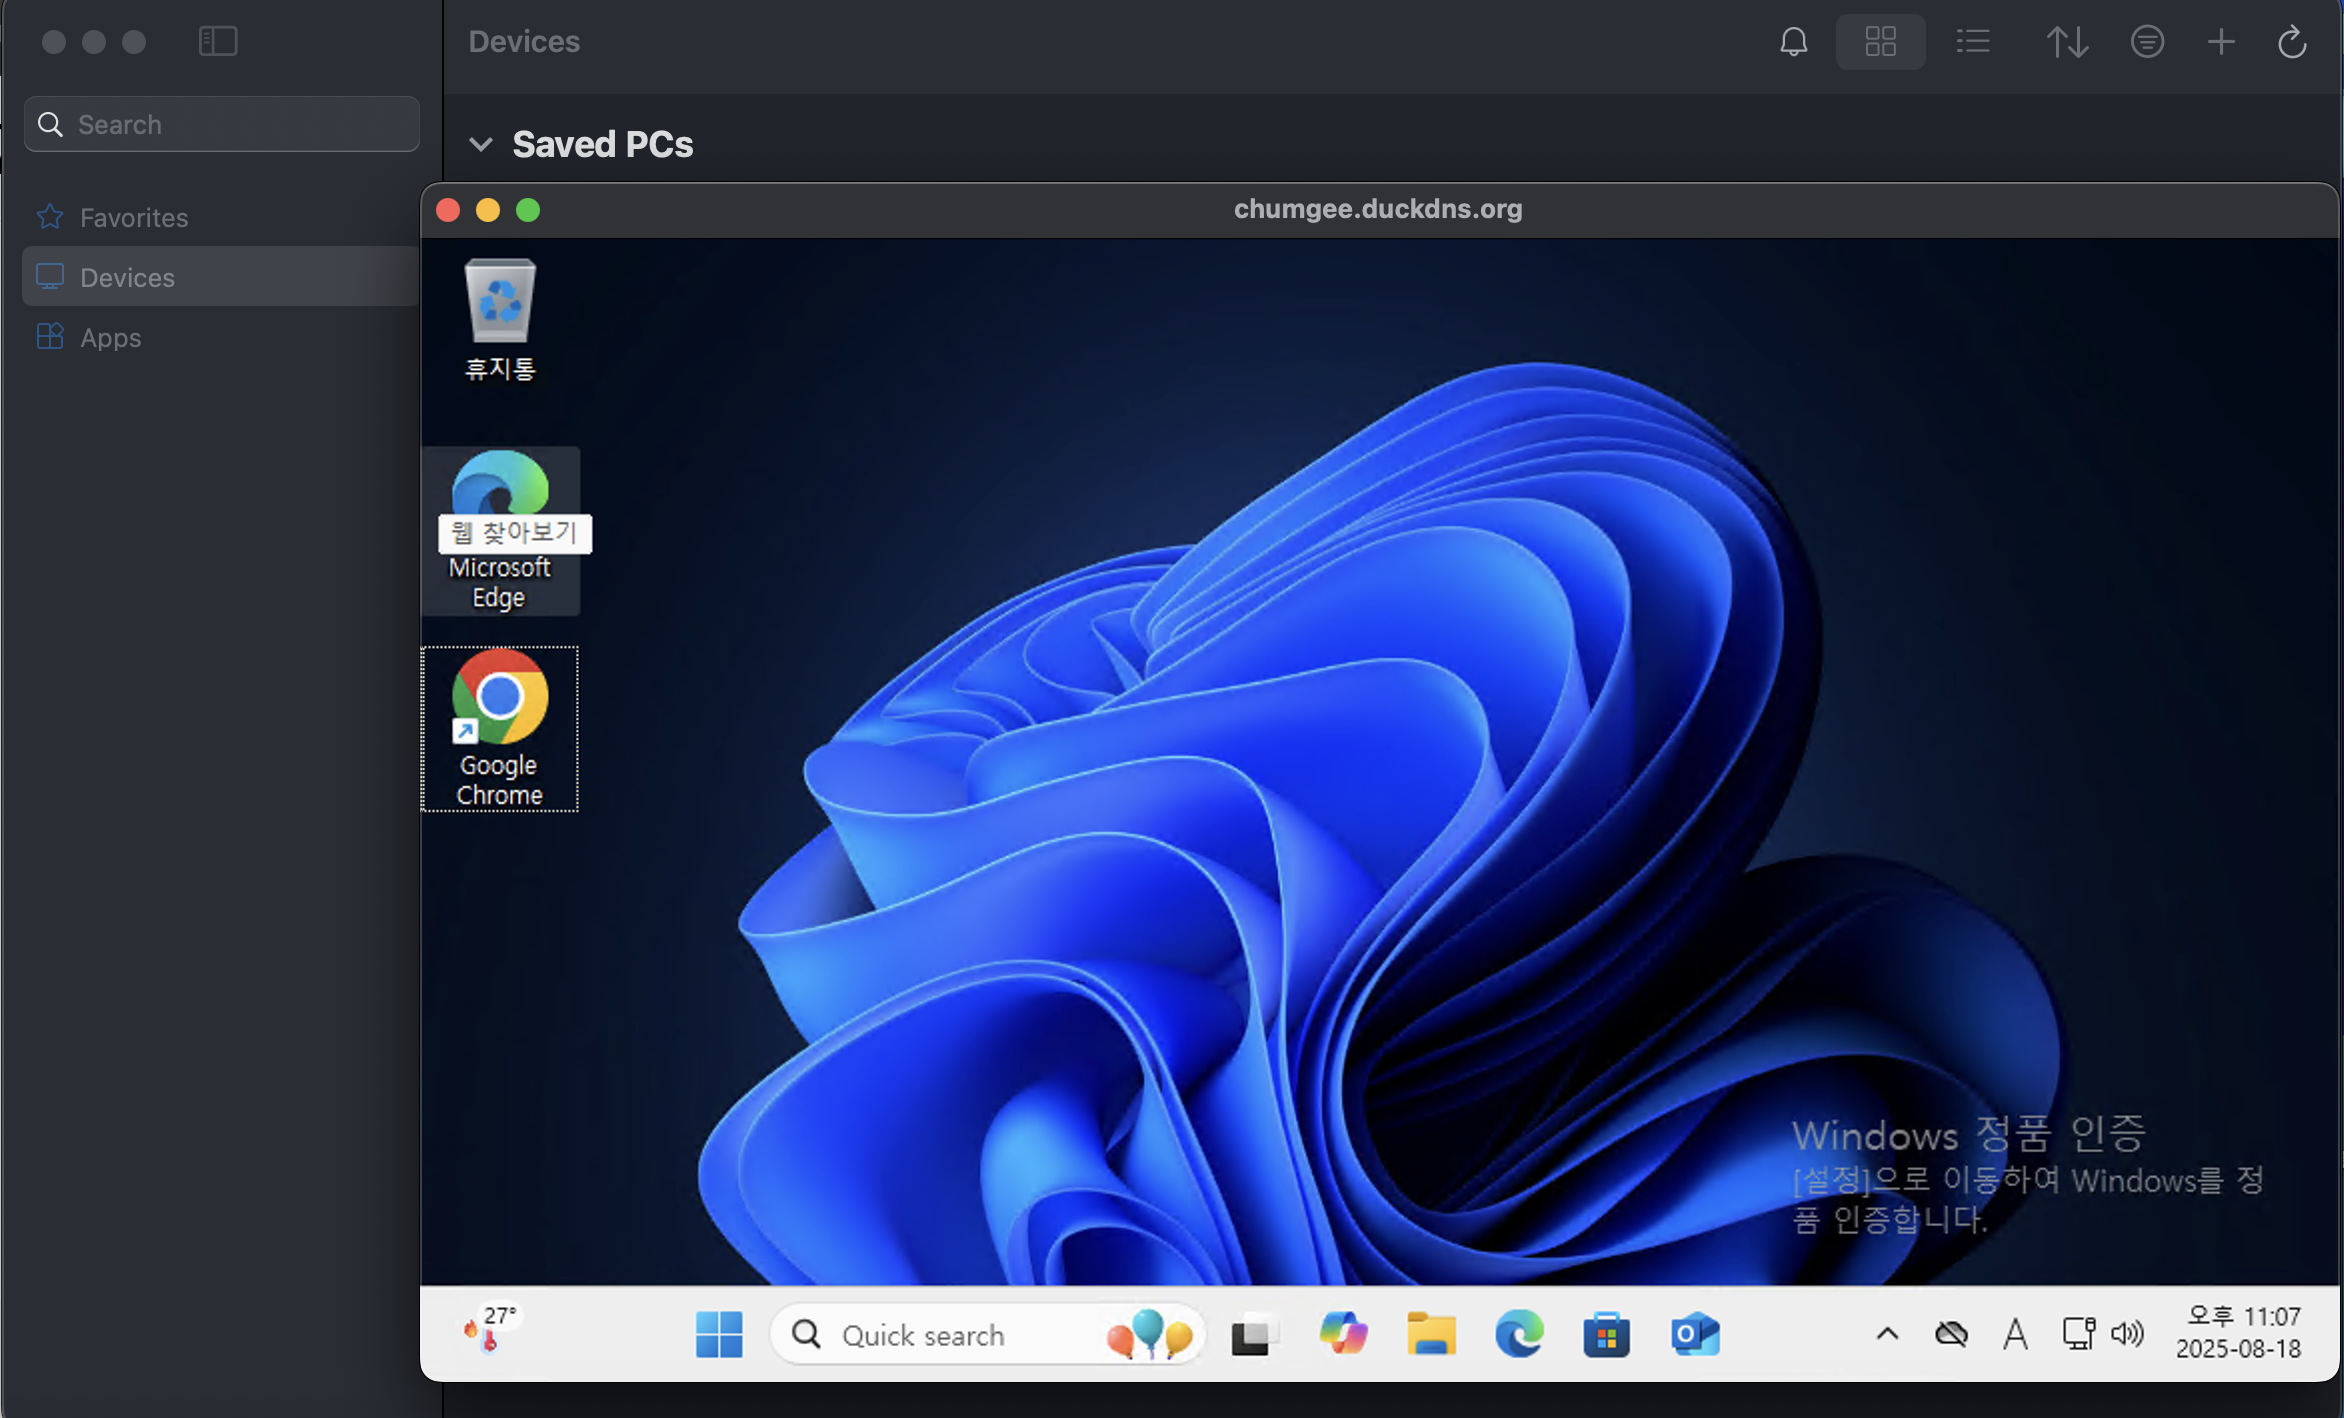Image resolution: width=2344 pixels, height=1418 pixels.
Task: Click the taskbar clock showing 11:07
Action: click(x=2238, y=1332)
